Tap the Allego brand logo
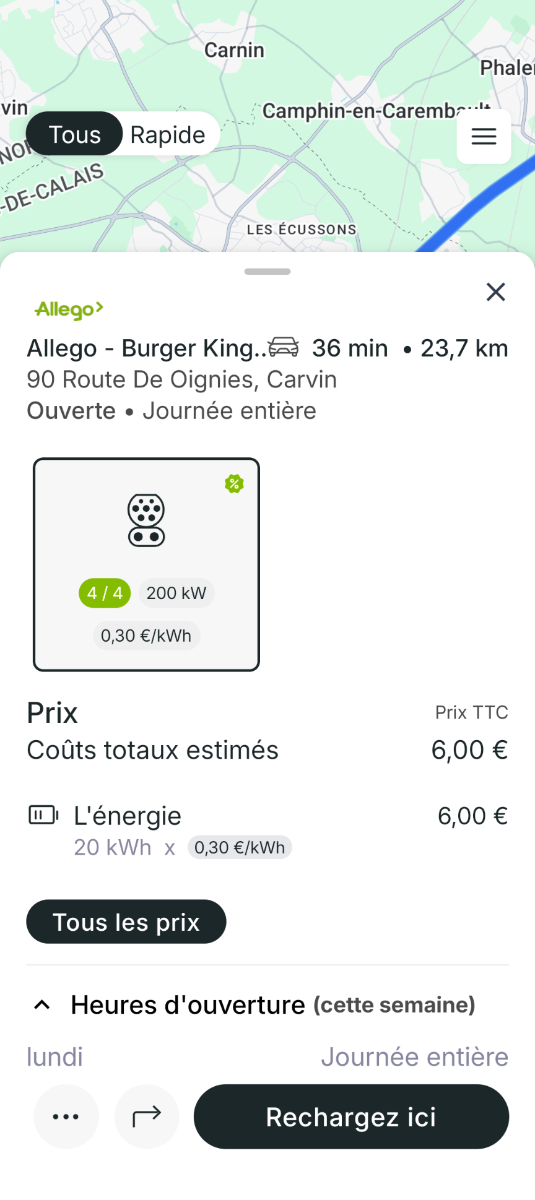The height and width of the screenshot is (1200, 535). [x=69, y=310]
